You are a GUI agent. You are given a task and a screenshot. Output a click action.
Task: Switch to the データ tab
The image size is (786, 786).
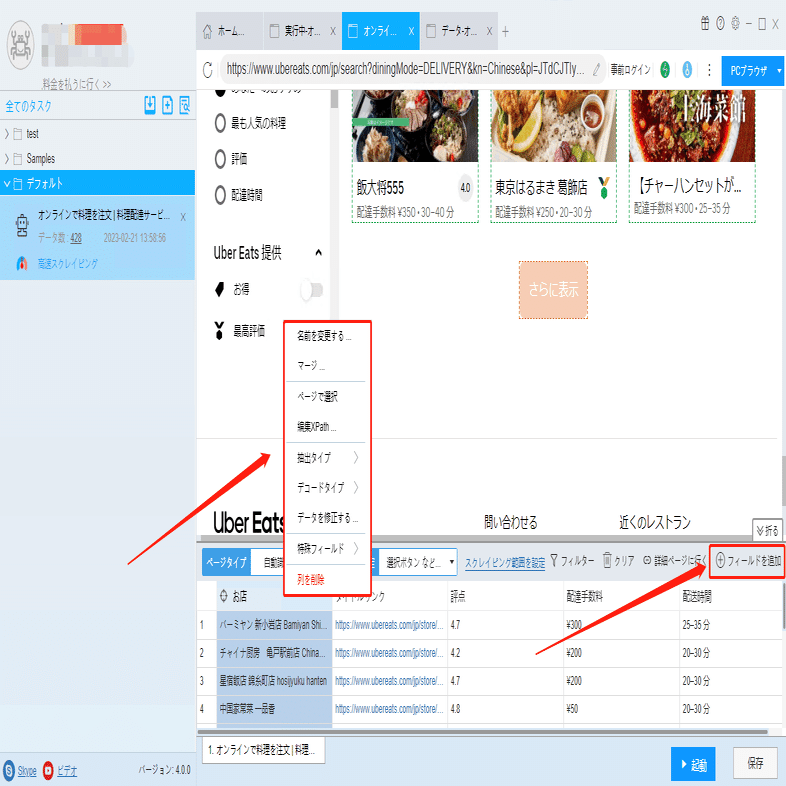459,31
